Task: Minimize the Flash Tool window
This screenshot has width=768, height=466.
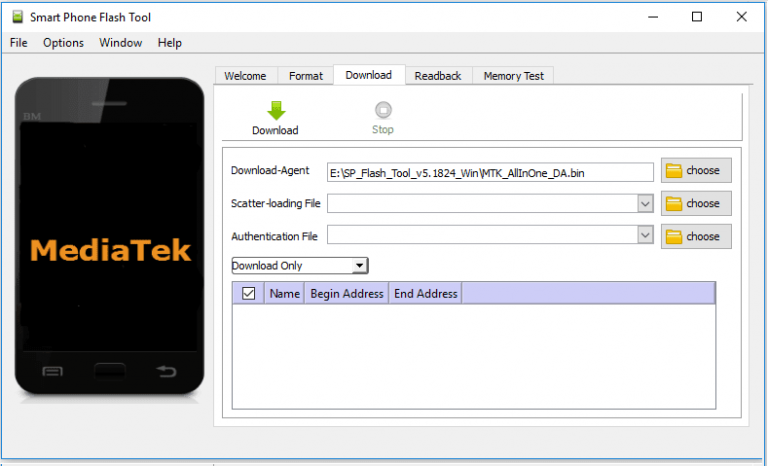Action: tap(653, 17)
